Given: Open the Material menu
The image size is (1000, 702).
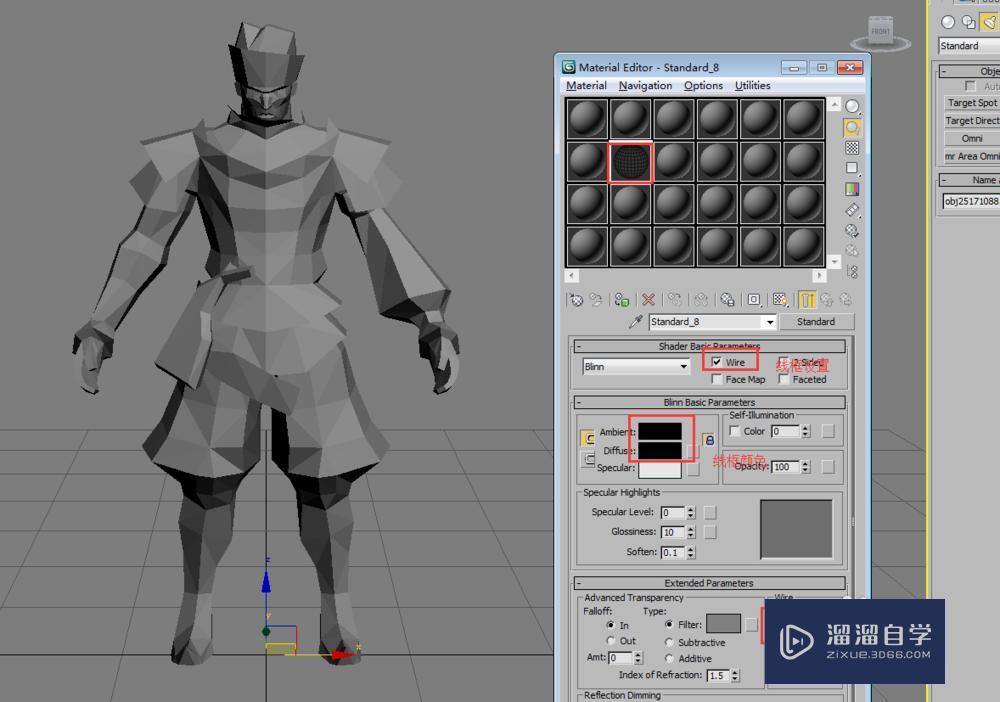Looking at the screenshot, I should (586, 85).
